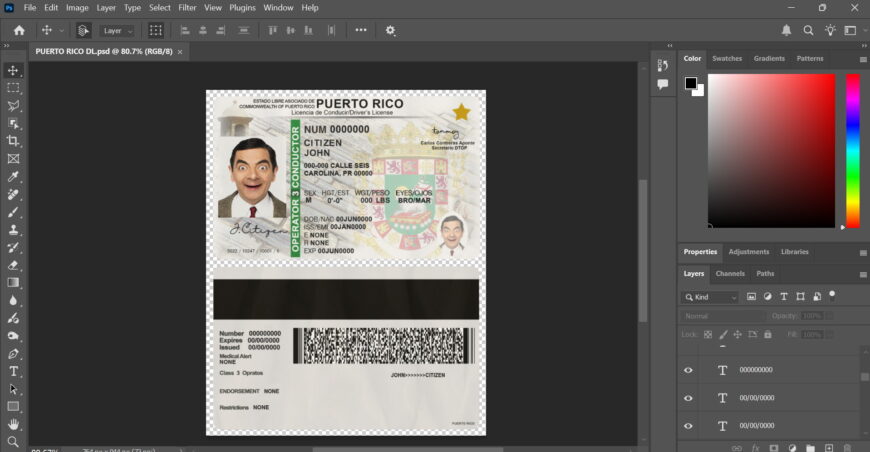The width and height of the screenshot is (870, 452).
Task: Click the canvas vertical scrollbar
Action: click(643, 251)
